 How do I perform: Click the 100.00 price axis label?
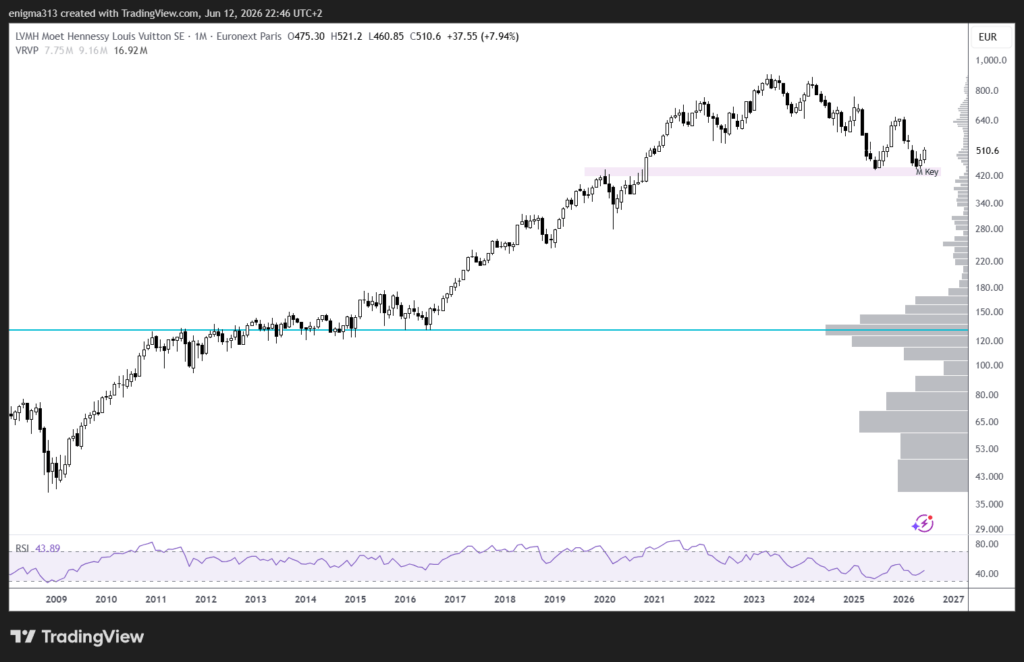pyautogui.click(x=989, y=365)
